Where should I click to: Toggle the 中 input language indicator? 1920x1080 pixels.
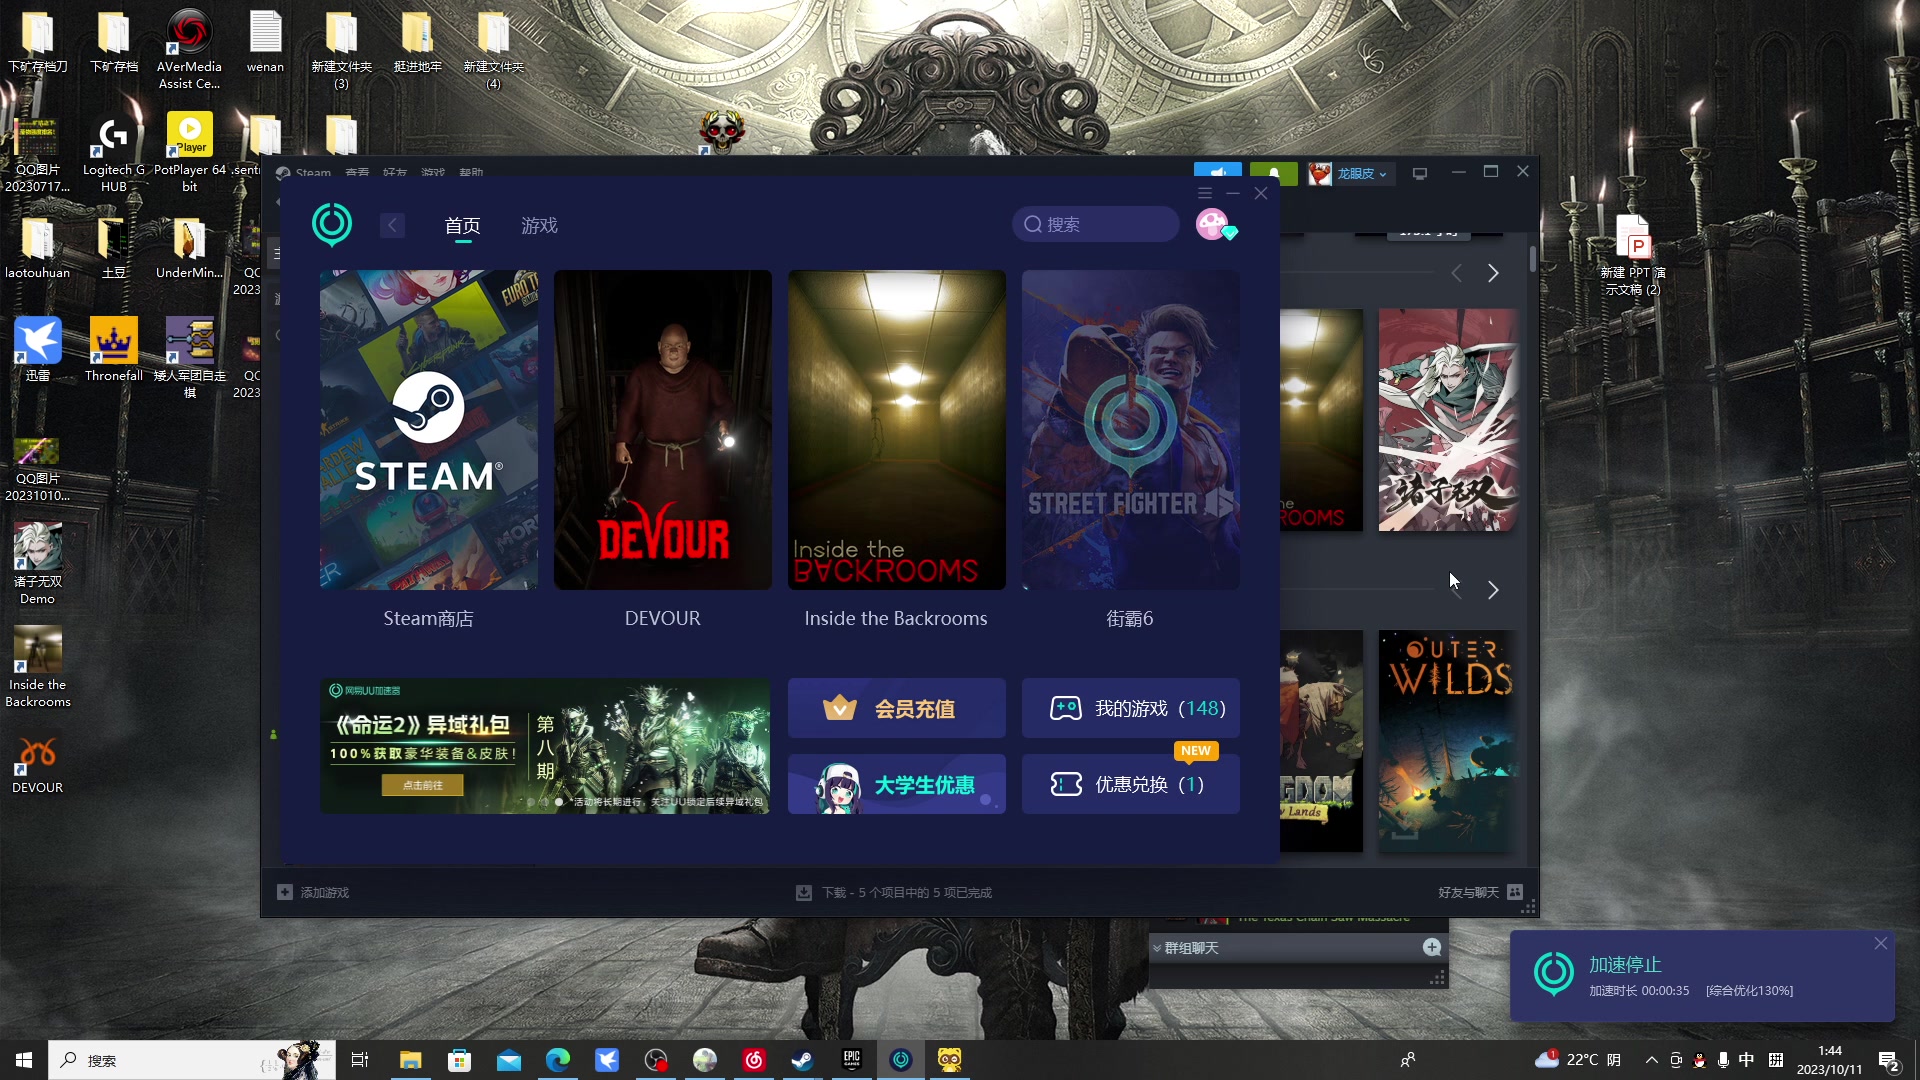coord(1746,1060)
